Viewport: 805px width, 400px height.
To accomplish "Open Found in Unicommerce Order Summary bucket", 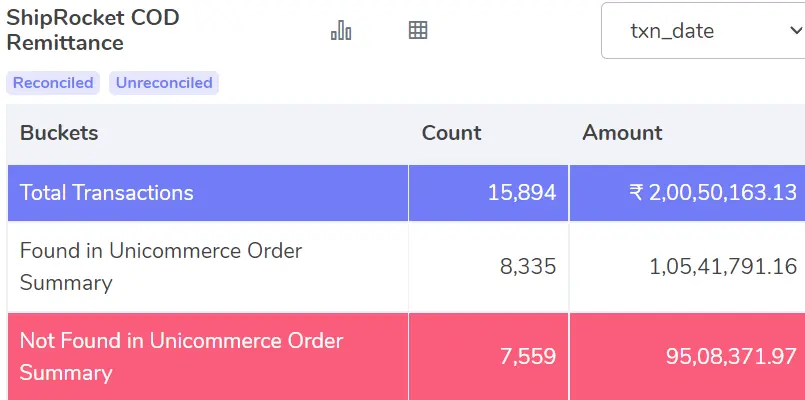I will [x=161, y=266].
